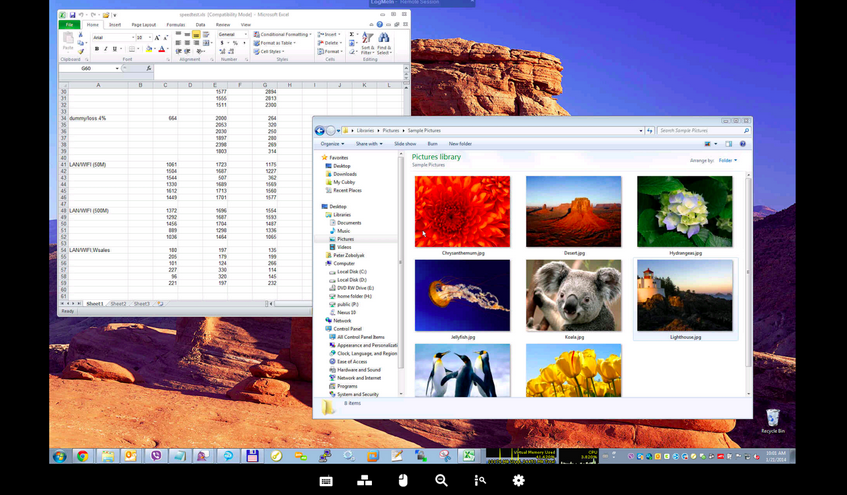Select Downloads in the Favorites tree
This screenshot has height=495, width=847.
click(345, 174)
